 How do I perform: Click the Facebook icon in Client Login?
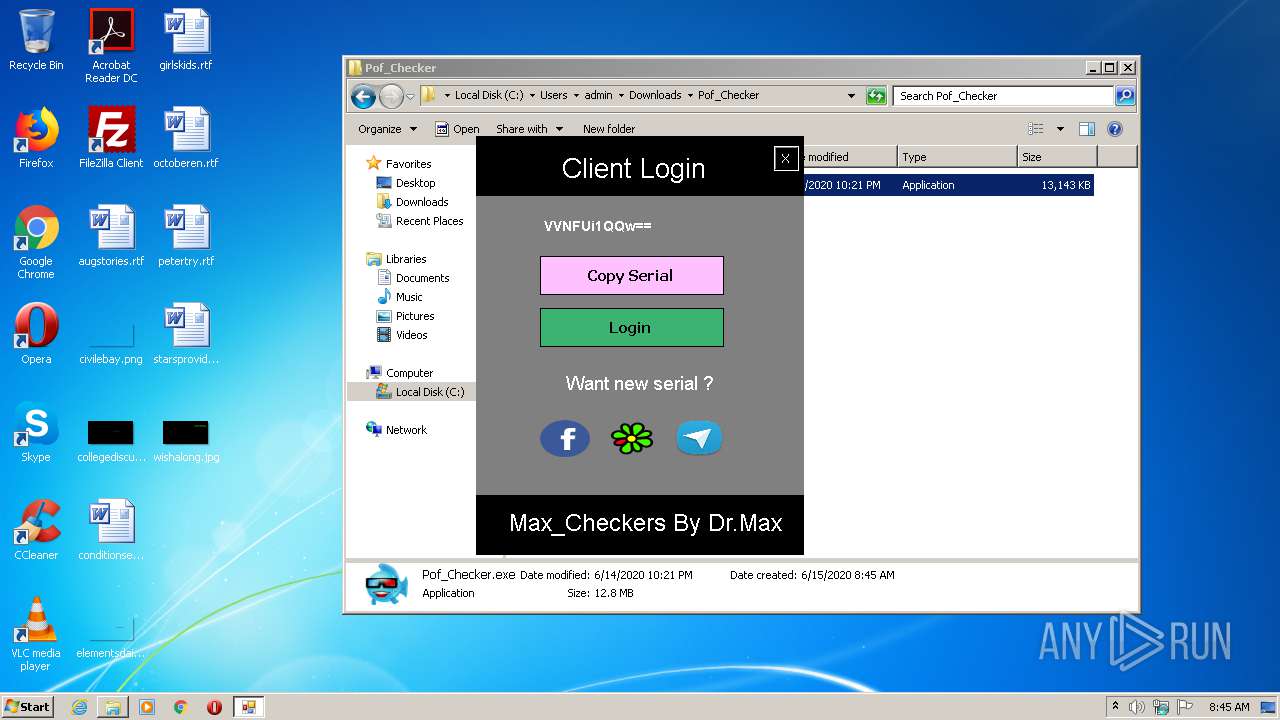(x=565, y=438)
